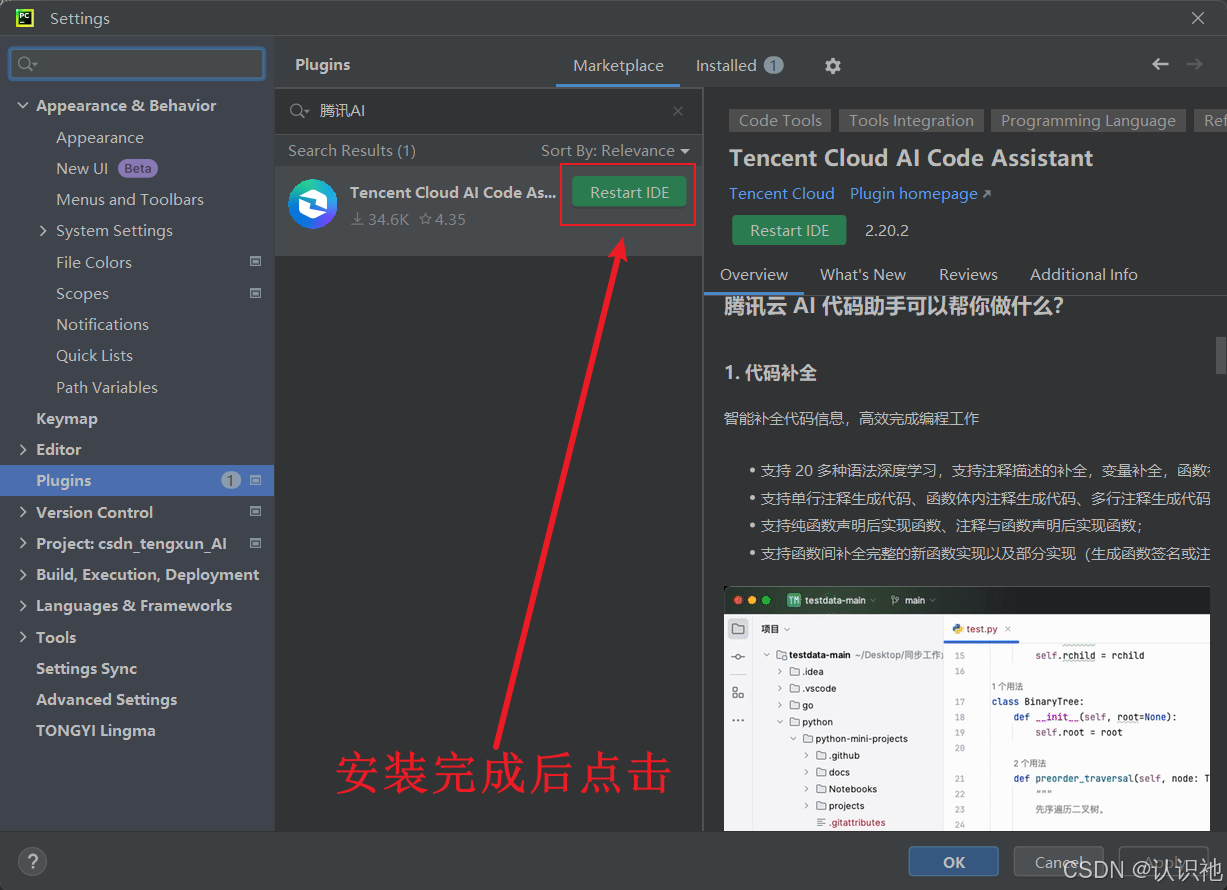Image resolution: width=1227 pixels, height=890 pixels.
Task: Click the plugins settings gear icon
Action: pyautogui.click(x=832, y=66)
